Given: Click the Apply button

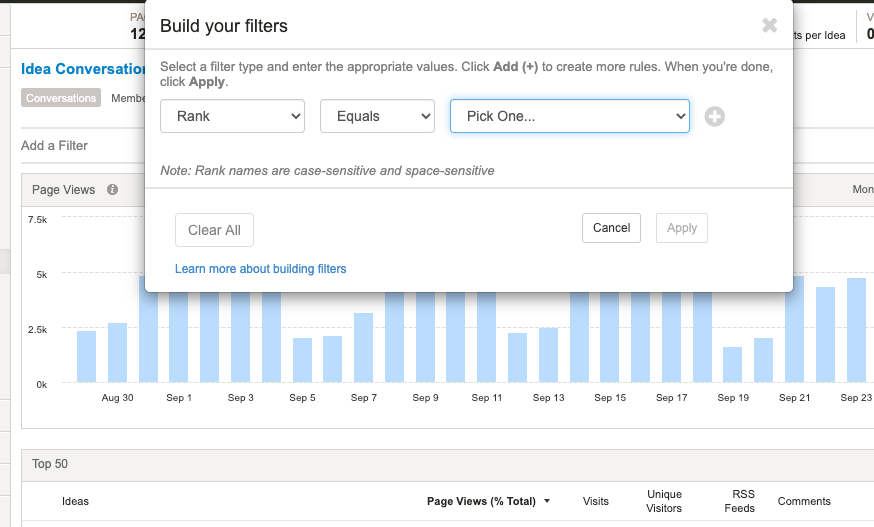Looking at the screenshot, I should click(681, 228).
